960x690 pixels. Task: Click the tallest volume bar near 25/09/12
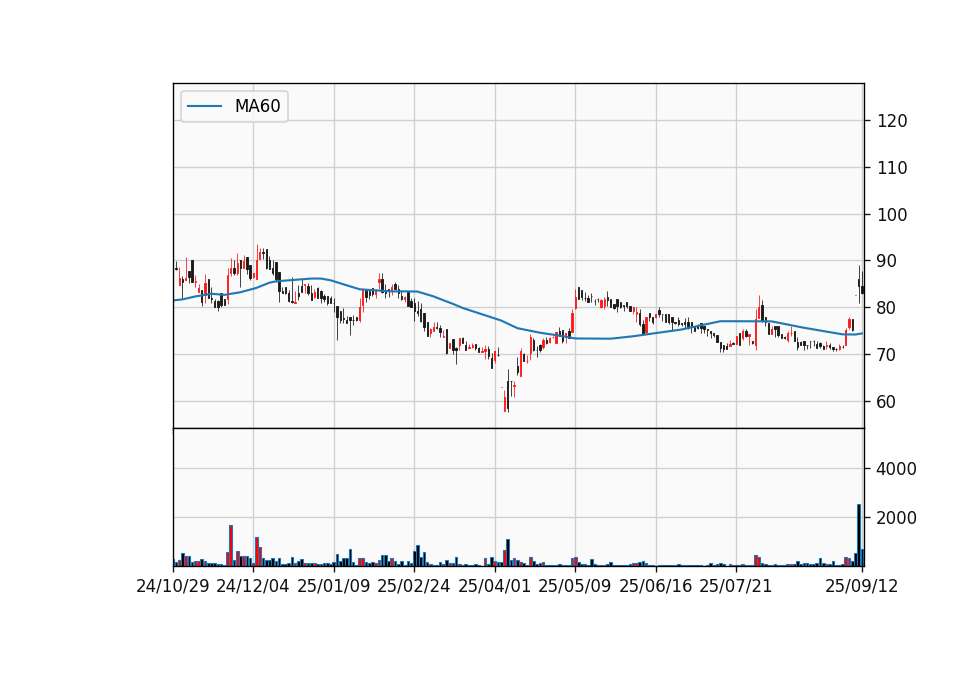point(859,535)
